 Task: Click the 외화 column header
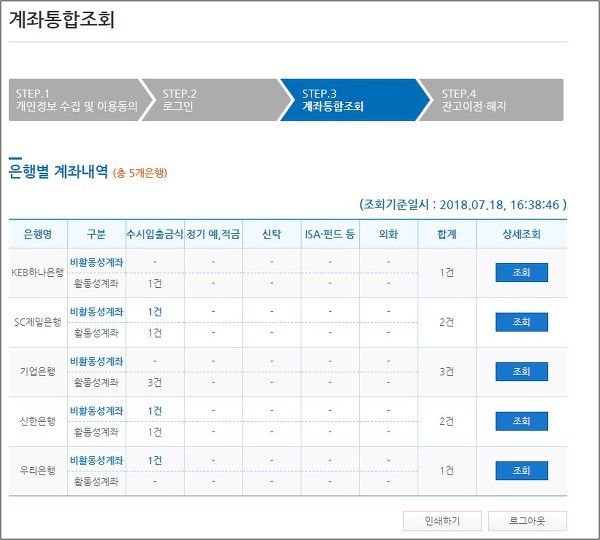[x=388, y=234]
